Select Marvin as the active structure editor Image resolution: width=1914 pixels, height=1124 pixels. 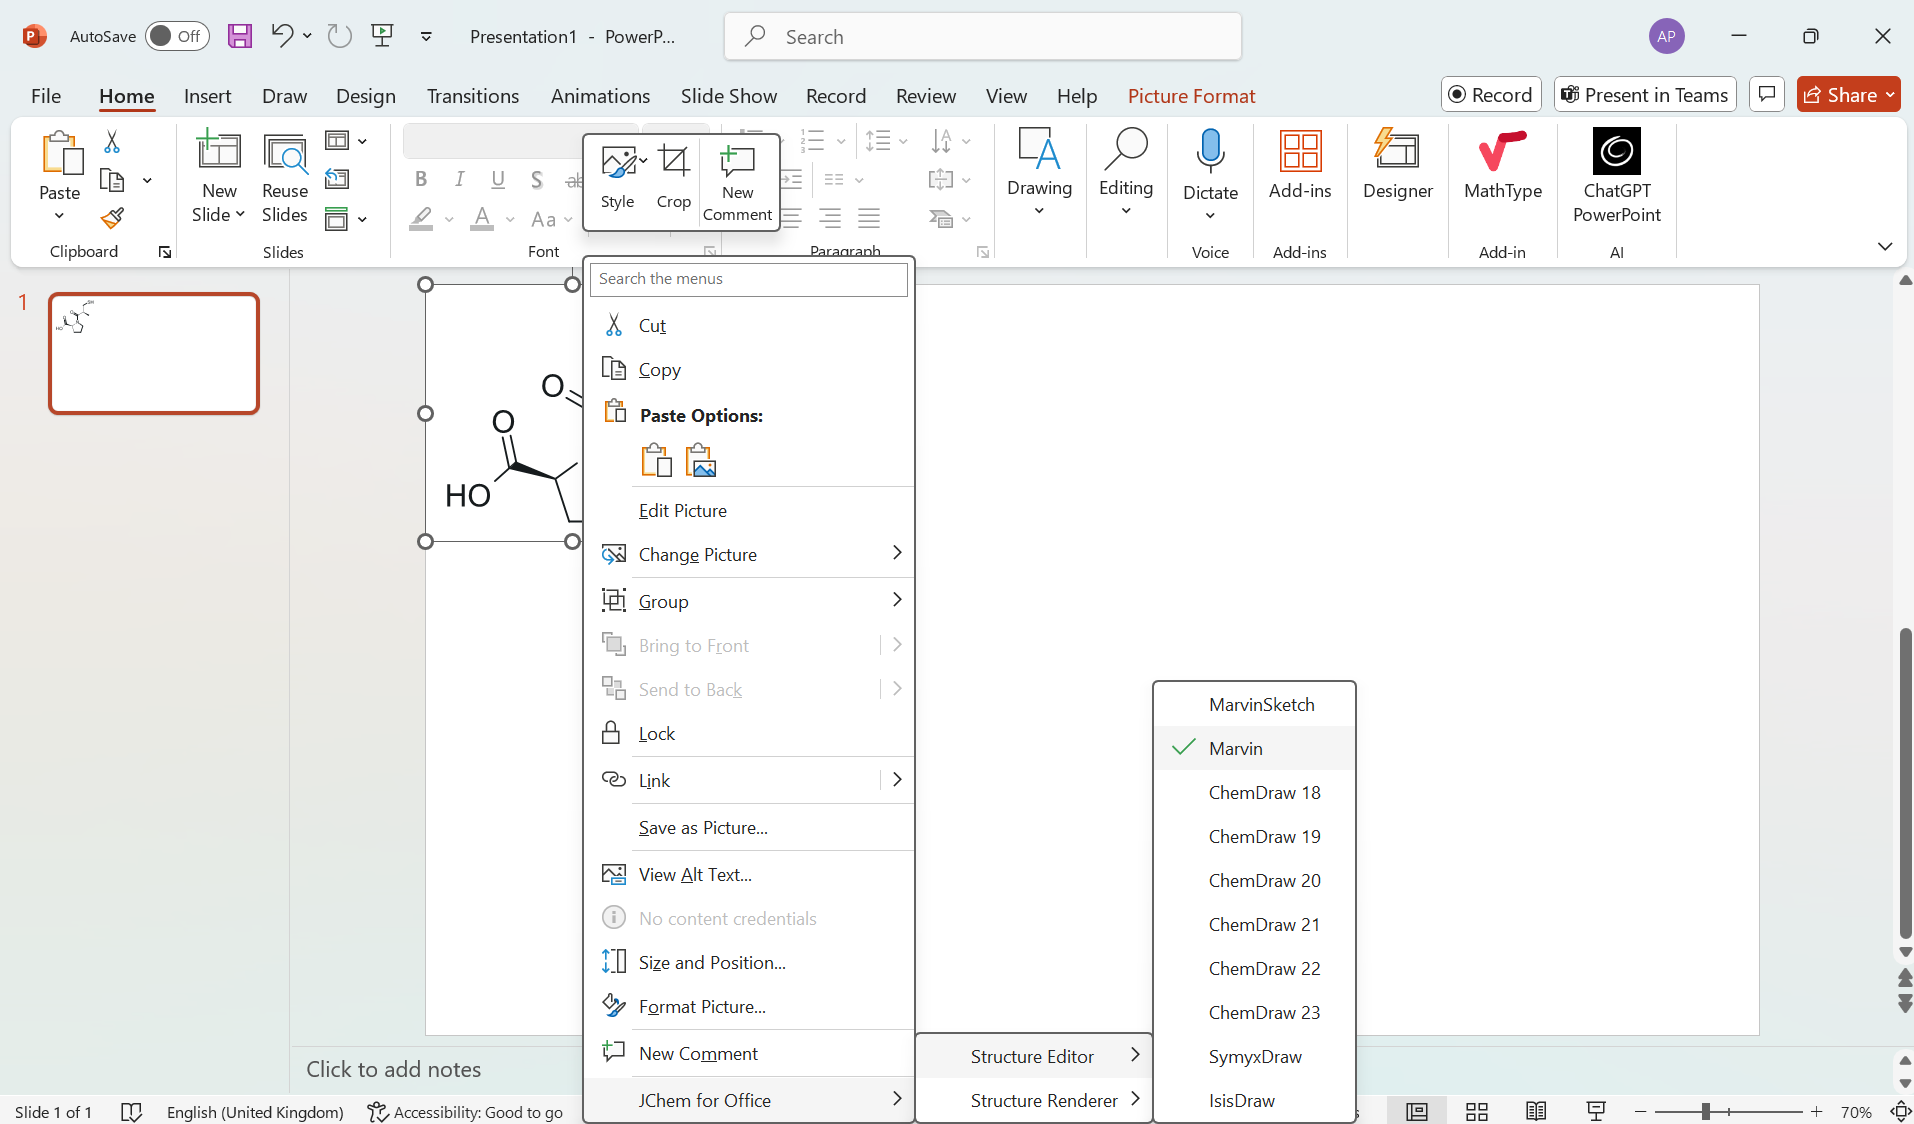coord(1238,748)
